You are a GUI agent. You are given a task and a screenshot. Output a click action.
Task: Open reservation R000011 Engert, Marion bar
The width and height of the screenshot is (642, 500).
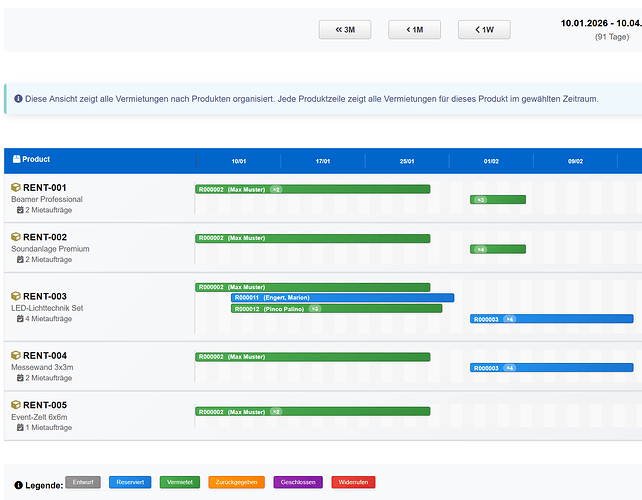(x=342, y=298)
